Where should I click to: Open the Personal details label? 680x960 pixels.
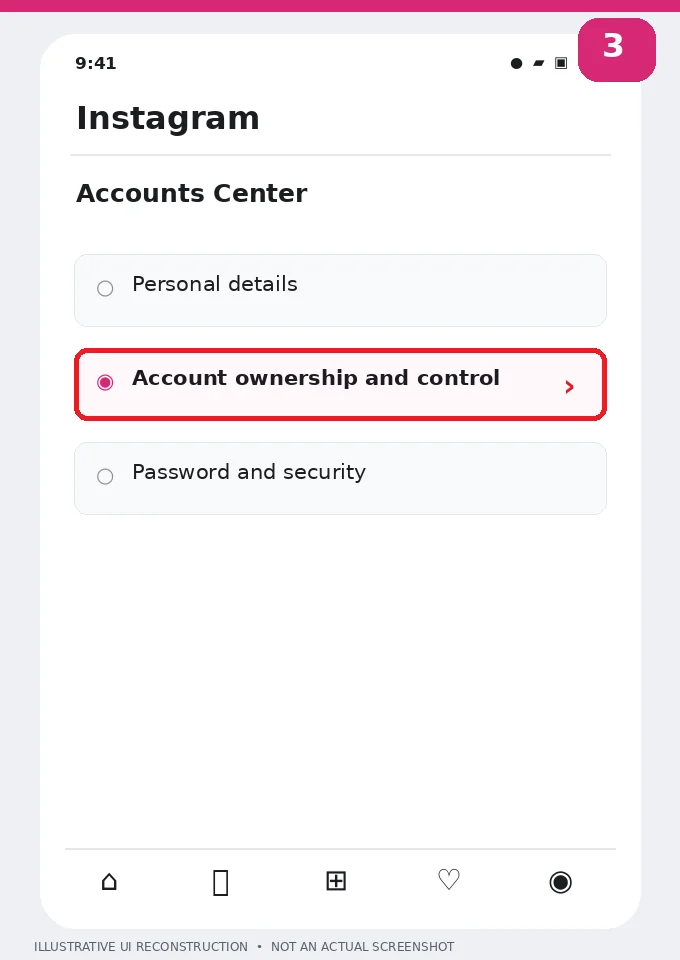click(x=215, y=284)
